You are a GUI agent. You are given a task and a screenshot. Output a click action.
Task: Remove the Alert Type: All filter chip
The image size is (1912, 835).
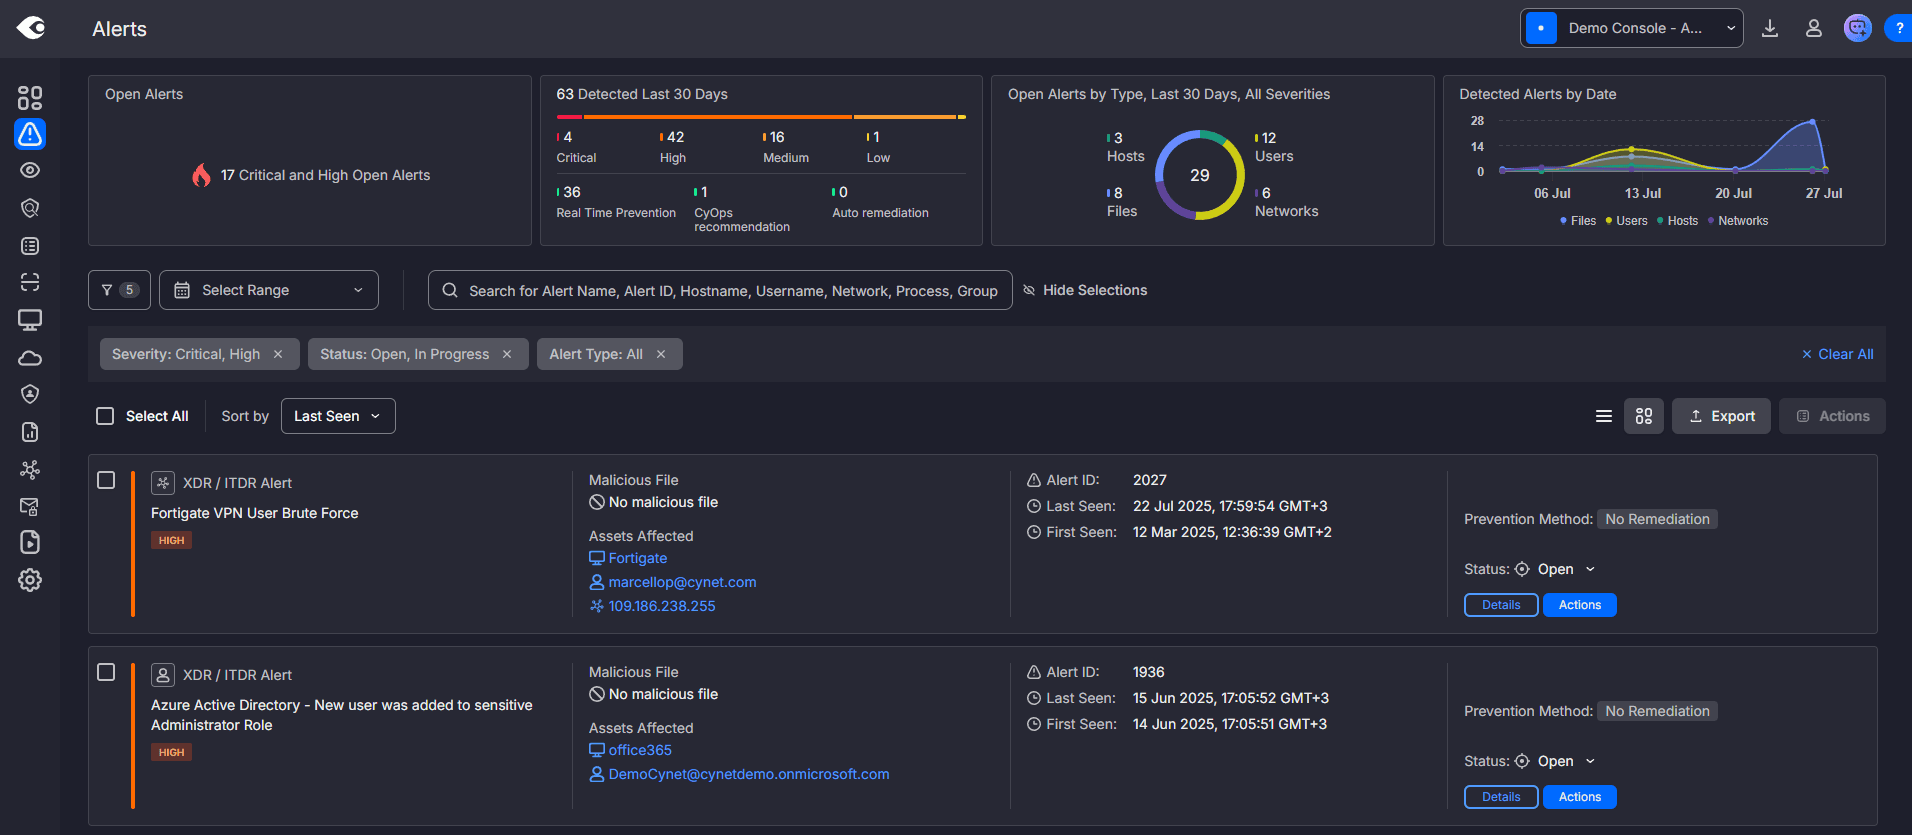[x=661, y=354]
